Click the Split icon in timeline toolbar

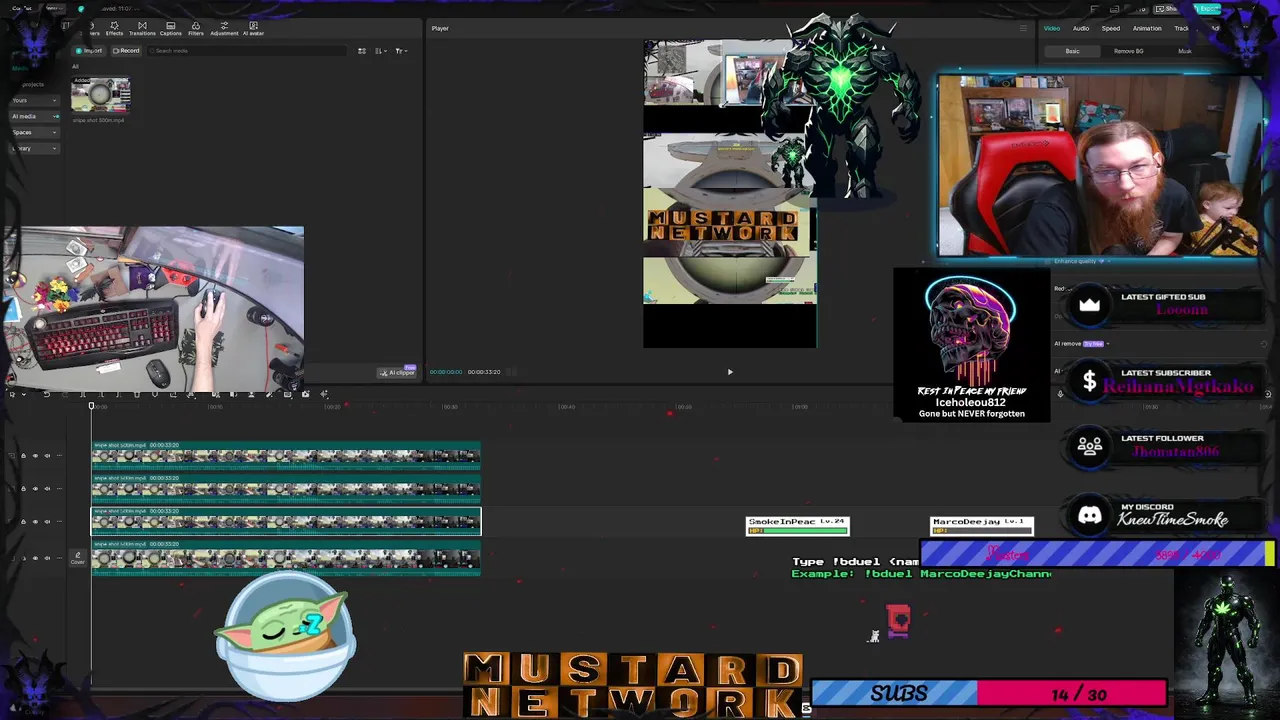(x=83, y=394)
